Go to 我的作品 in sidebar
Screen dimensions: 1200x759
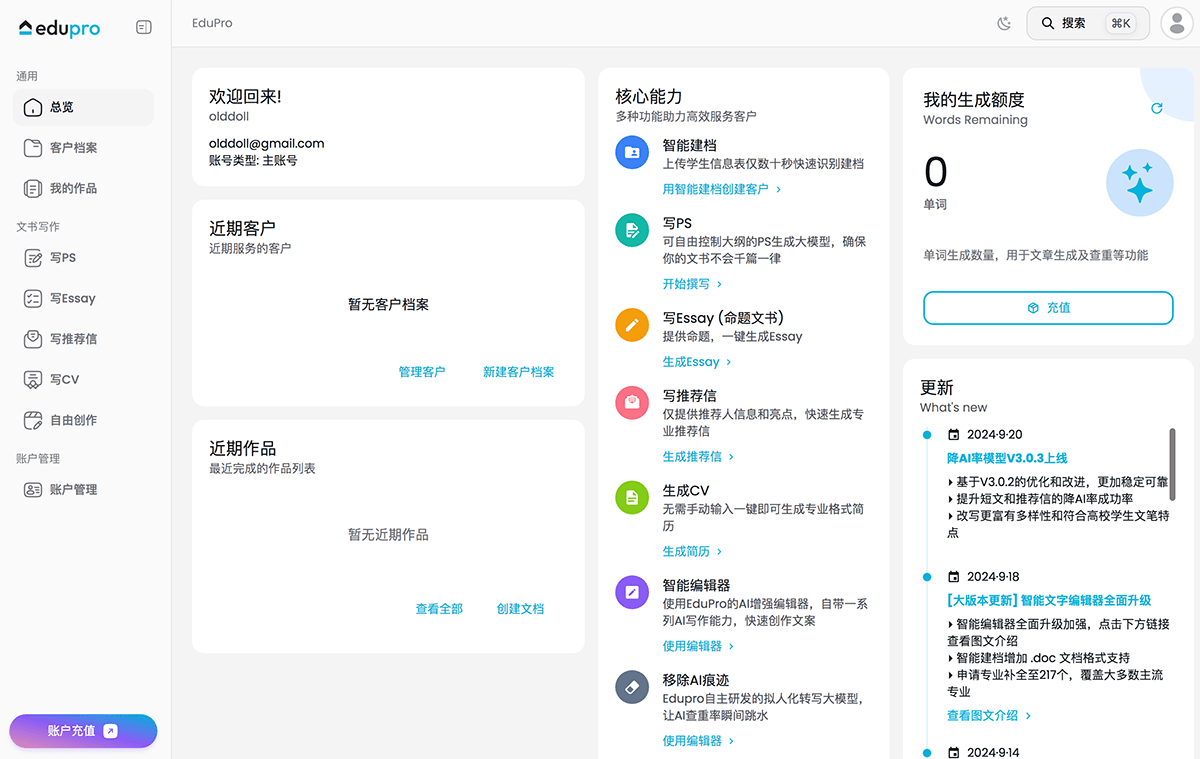pos(73,188)
